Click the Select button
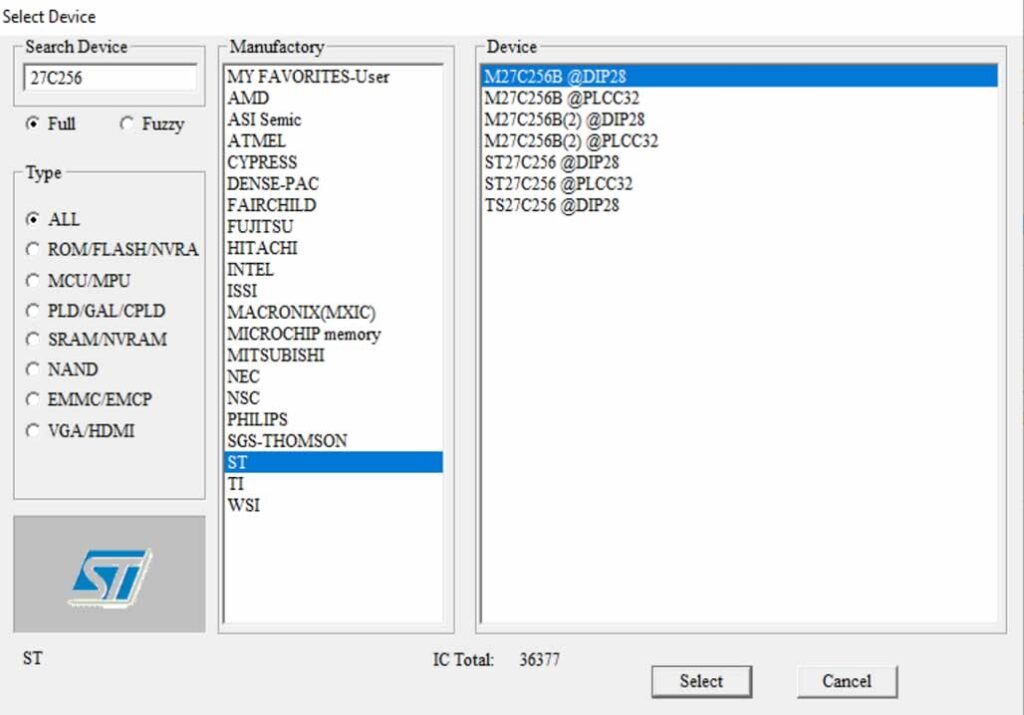1024x715 pixels. pos(701,681)
